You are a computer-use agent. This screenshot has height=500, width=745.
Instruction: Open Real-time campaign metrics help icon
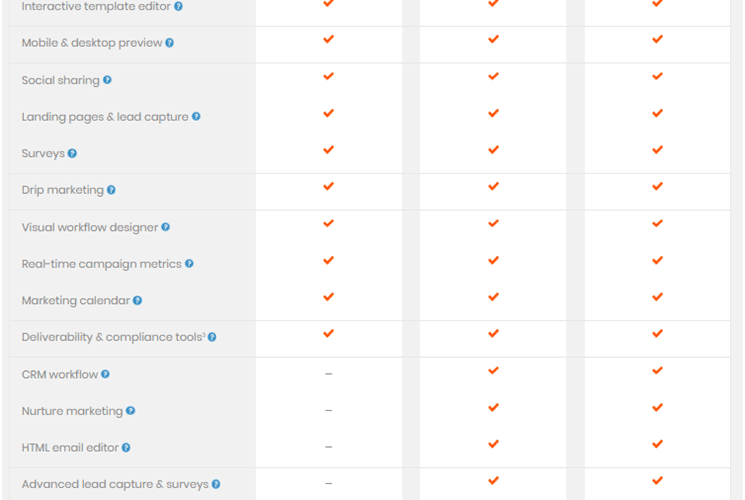[x=189, y=264]
